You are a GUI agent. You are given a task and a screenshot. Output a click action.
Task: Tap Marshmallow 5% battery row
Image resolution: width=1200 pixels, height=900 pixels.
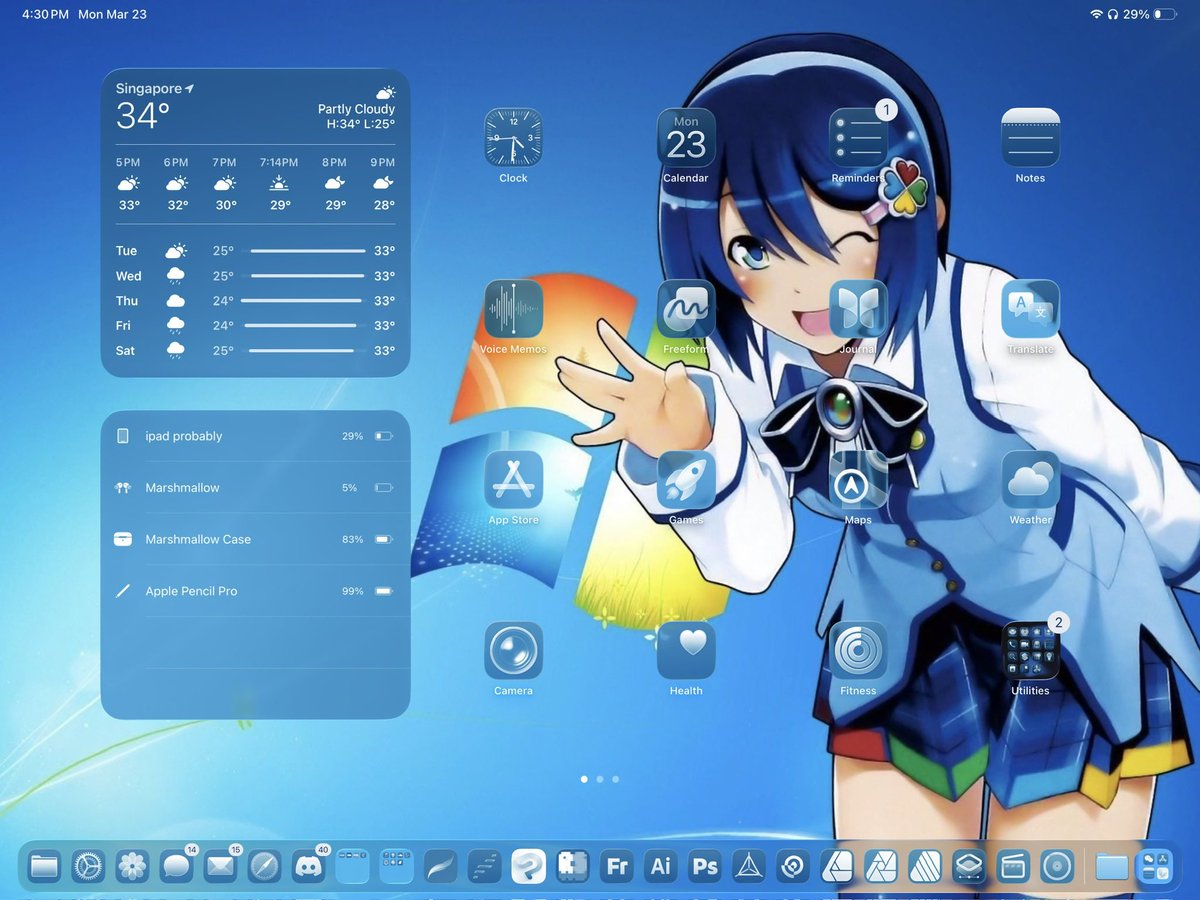[x=255, y=488]
